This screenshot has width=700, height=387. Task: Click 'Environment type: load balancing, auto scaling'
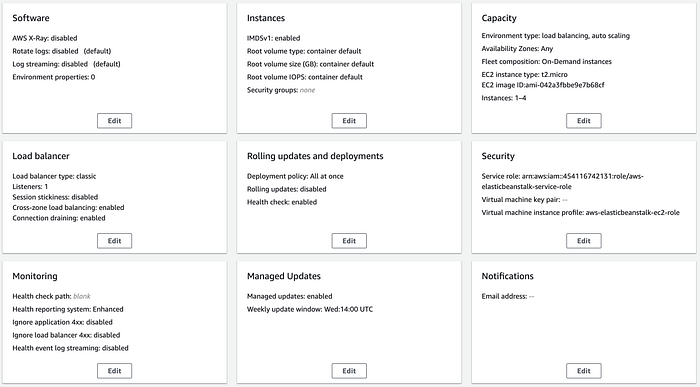[x=555, y=36]
